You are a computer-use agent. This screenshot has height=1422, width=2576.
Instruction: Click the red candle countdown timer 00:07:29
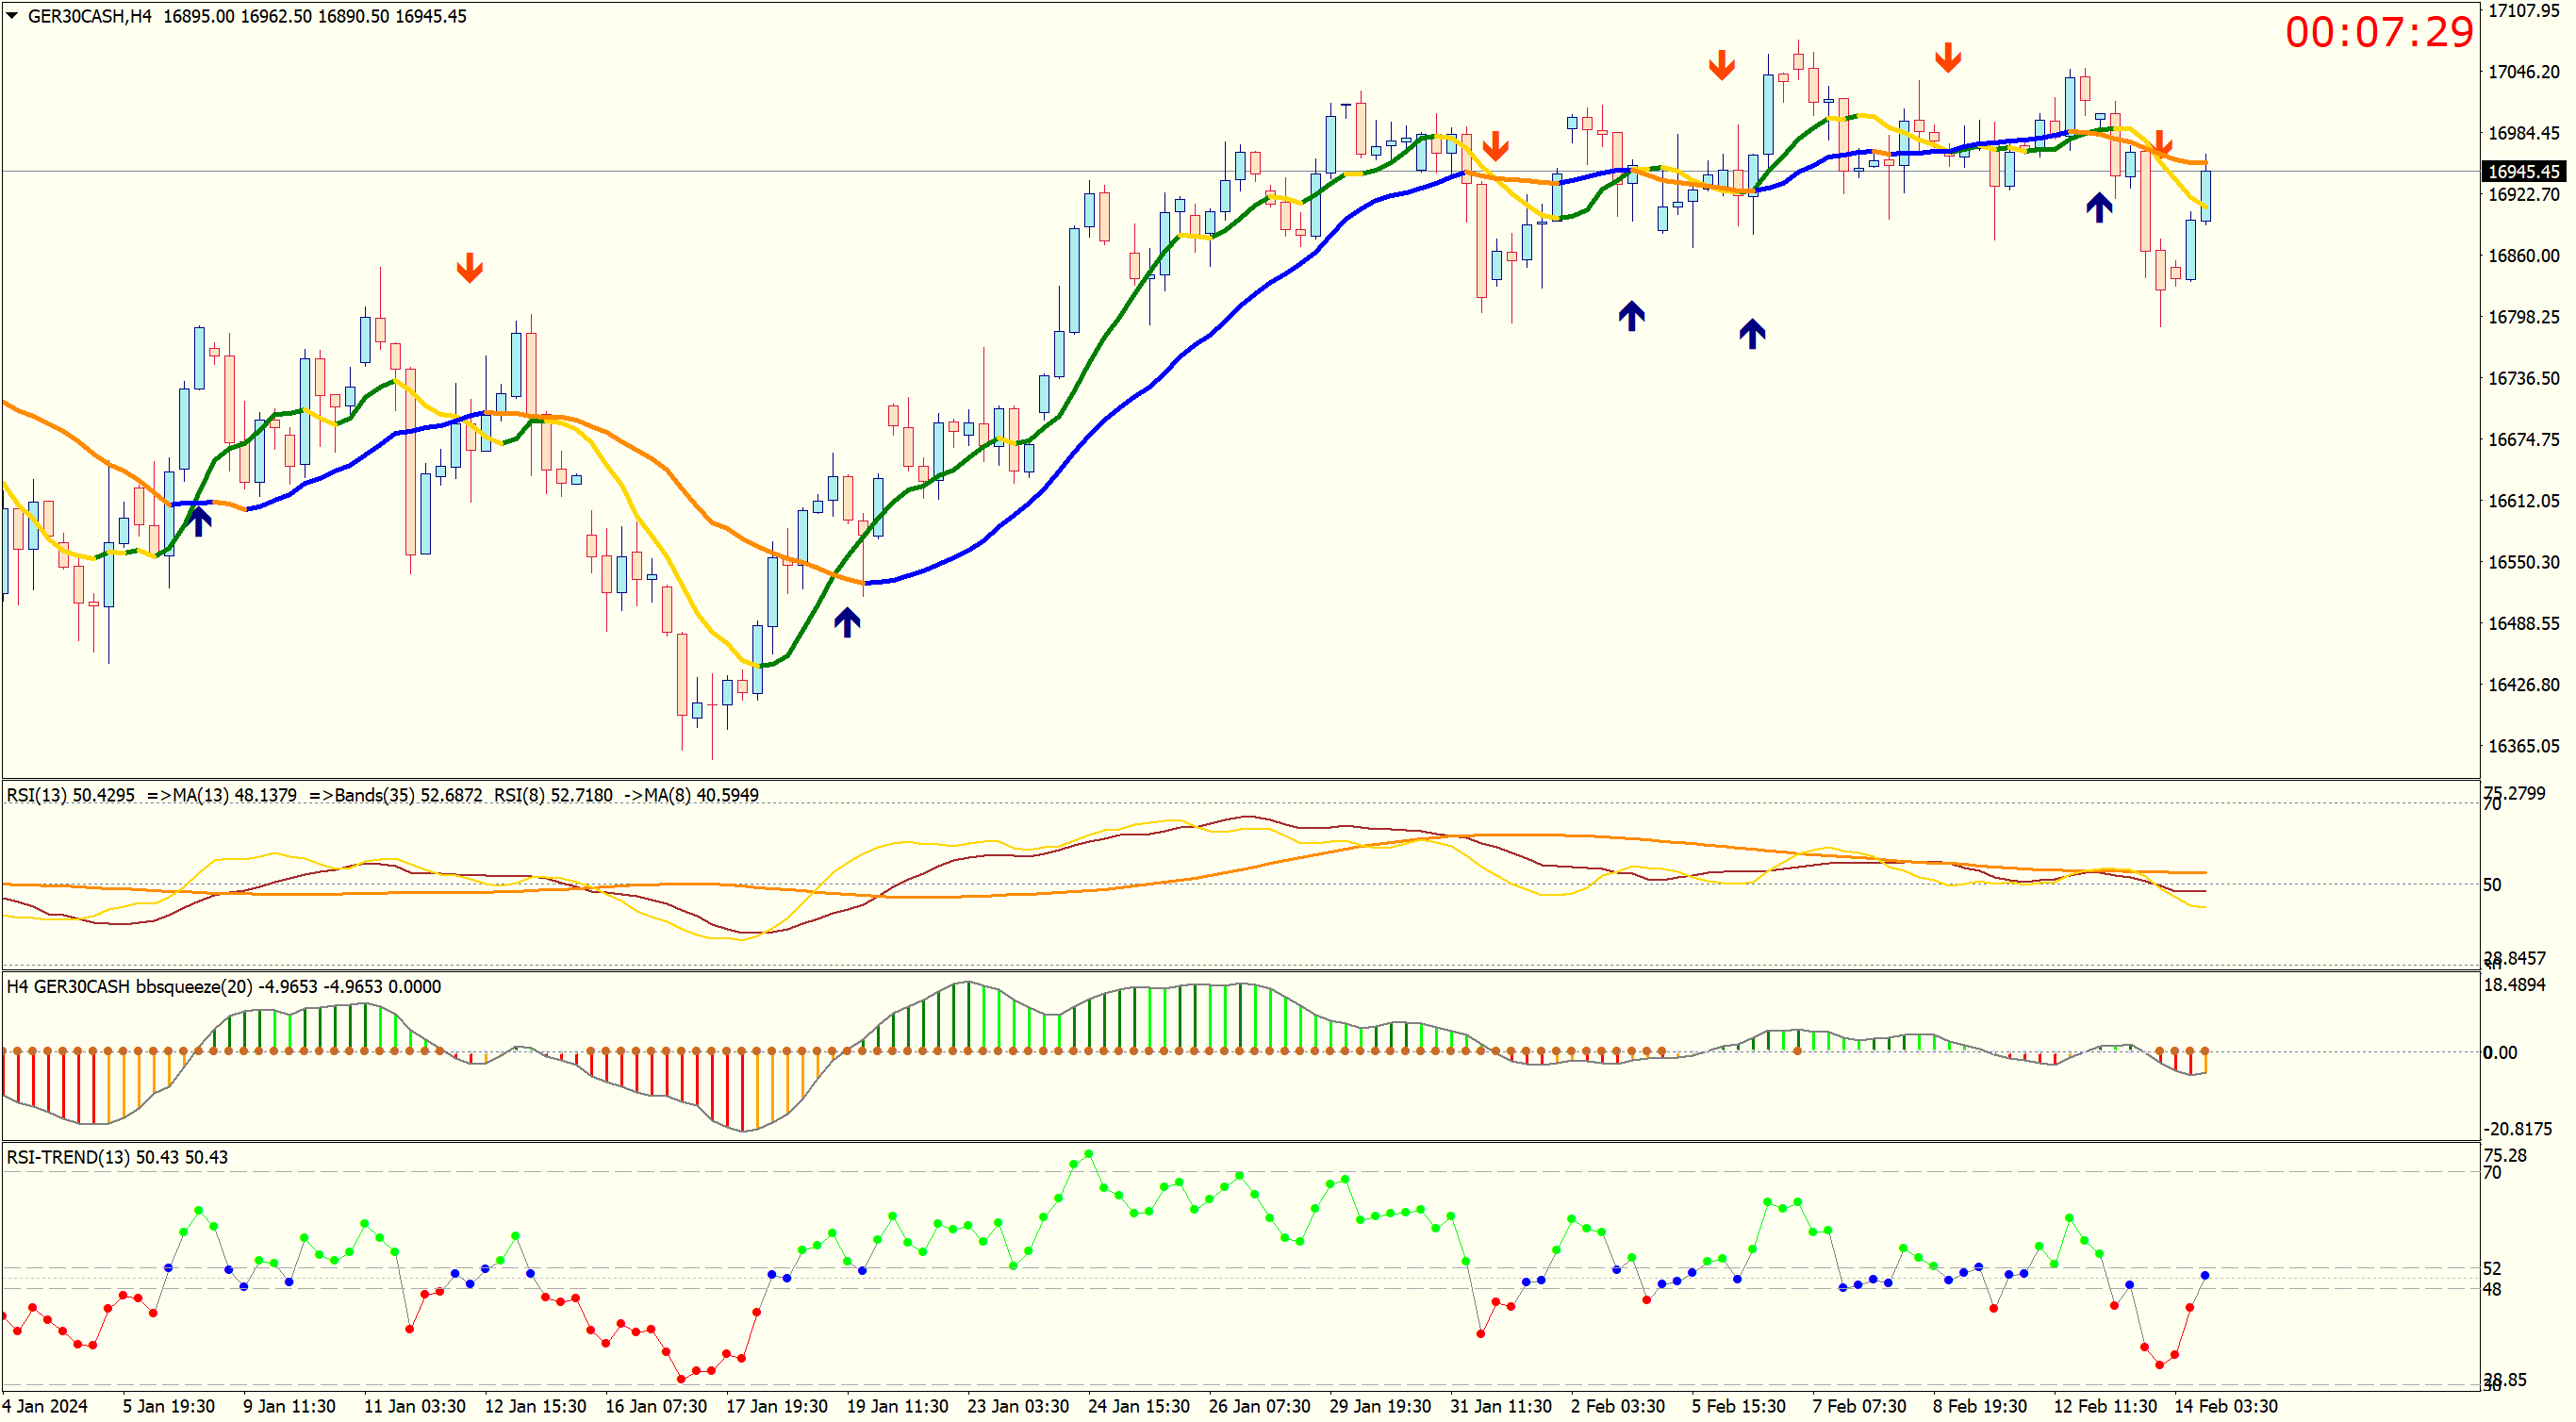pyautogui.click(x=2378, y=33)
